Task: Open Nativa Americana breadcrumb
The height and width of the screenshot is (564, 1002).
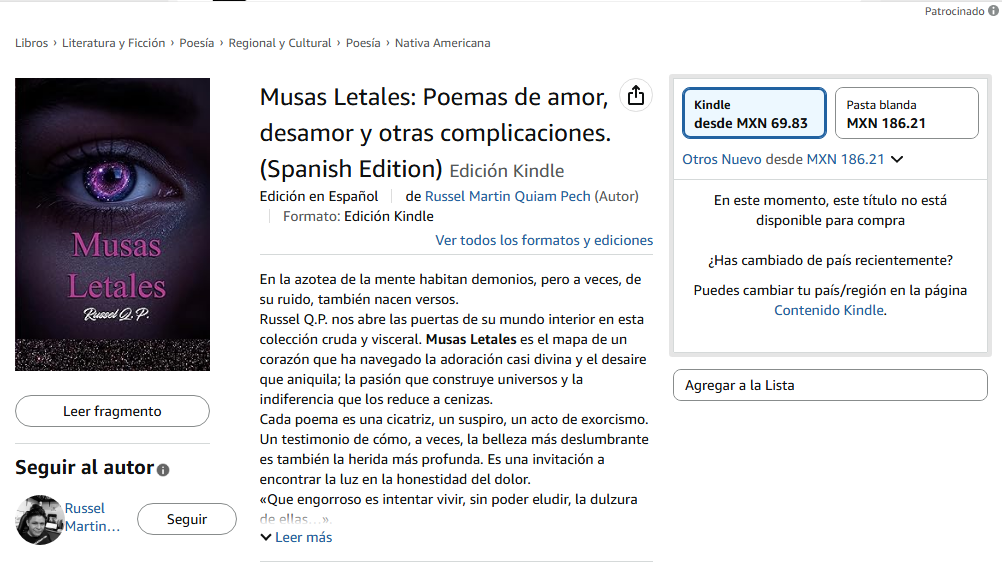Action: [x=442, y=43]
